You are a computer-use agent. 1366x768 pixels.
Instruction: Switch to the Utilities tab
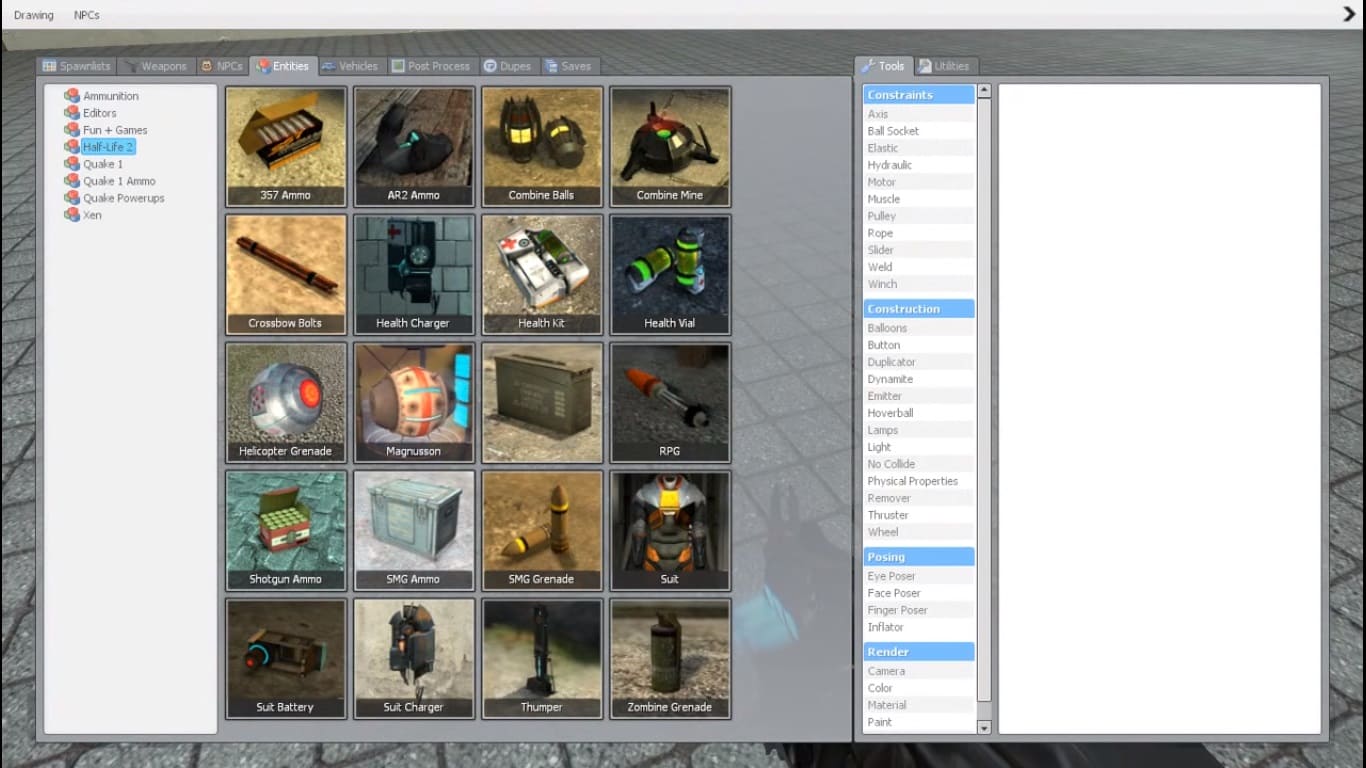pyautogui.click(x=944, y=66)
